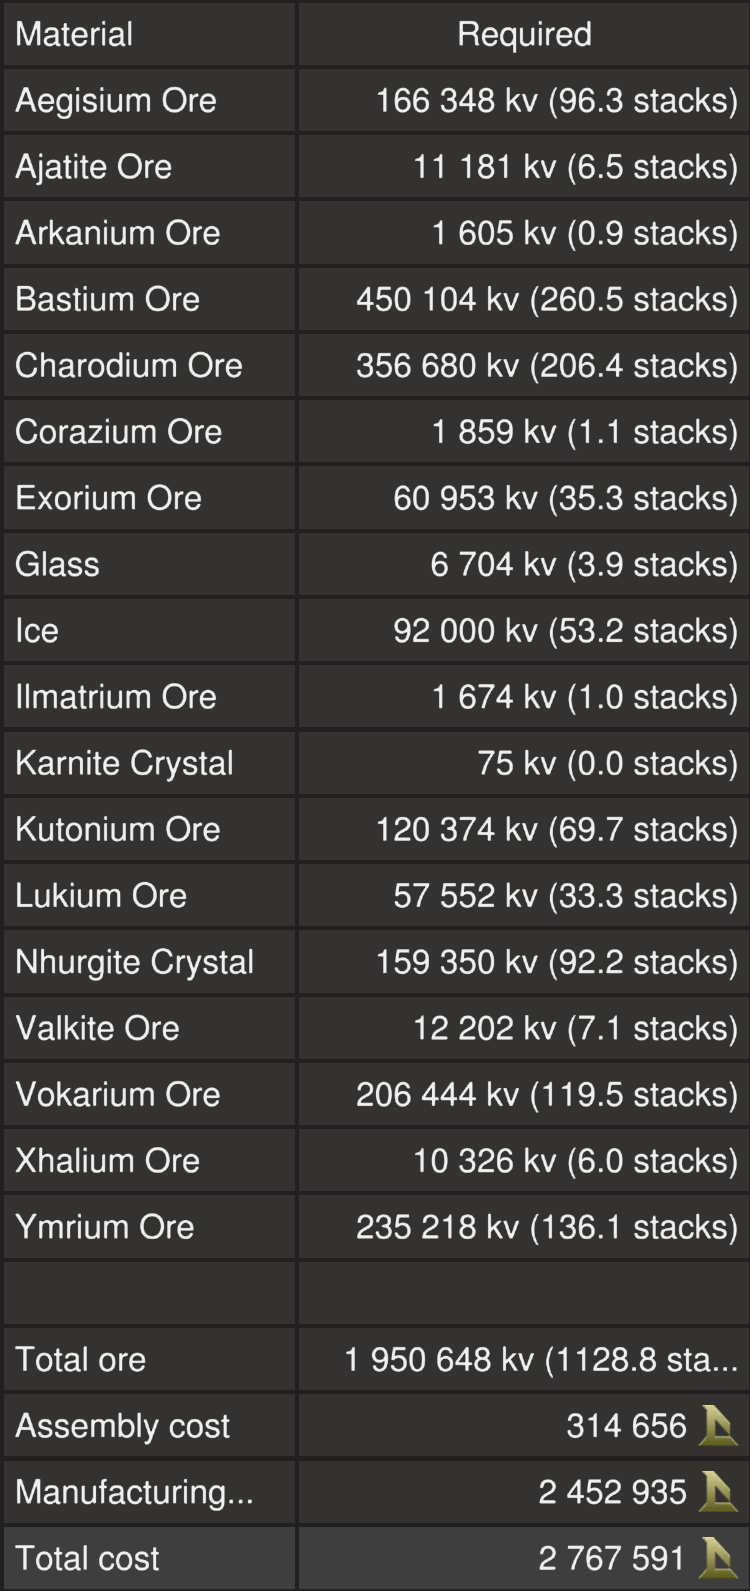The height and width of the screenshot is (1591, 750).
Task: Select the Glass material row
Action: click(x=58, y=565)
